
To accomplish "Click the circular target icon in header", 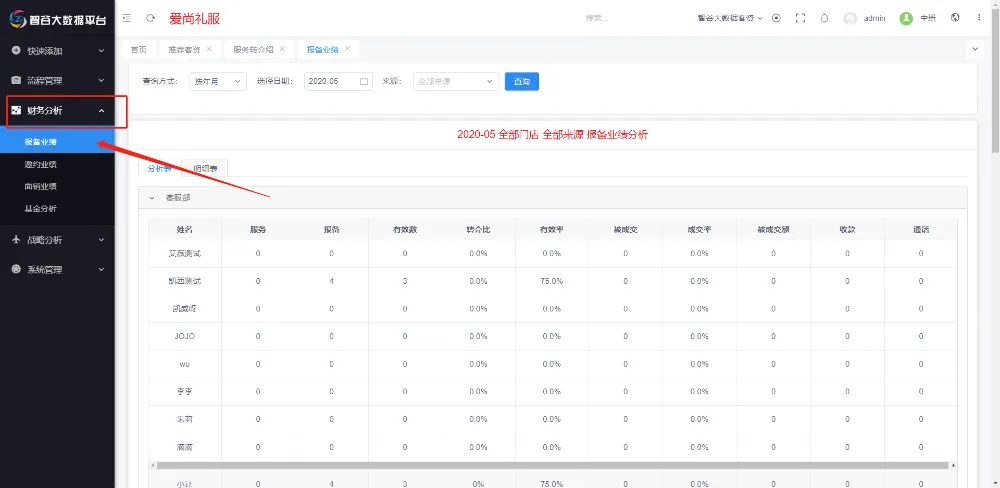I will click(776, 18).
